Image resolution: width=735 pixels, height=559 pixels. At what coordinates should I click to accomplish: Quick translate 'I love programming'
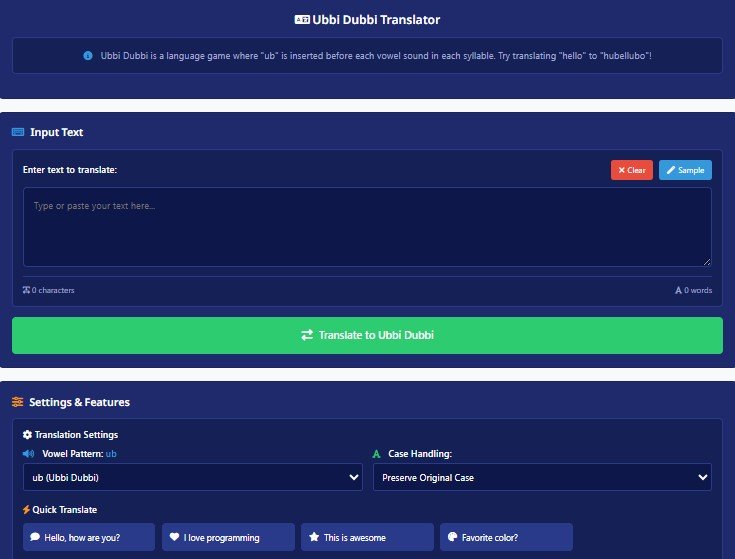pyautogui.click(x=228, y=537)
